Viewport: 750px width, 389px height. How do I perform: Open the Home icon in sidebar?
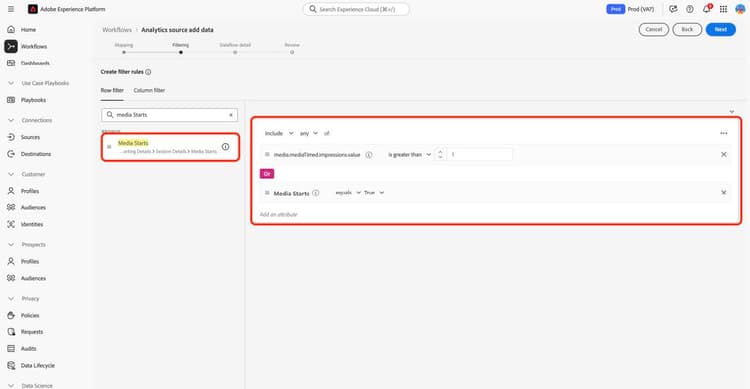click(11, 30)
